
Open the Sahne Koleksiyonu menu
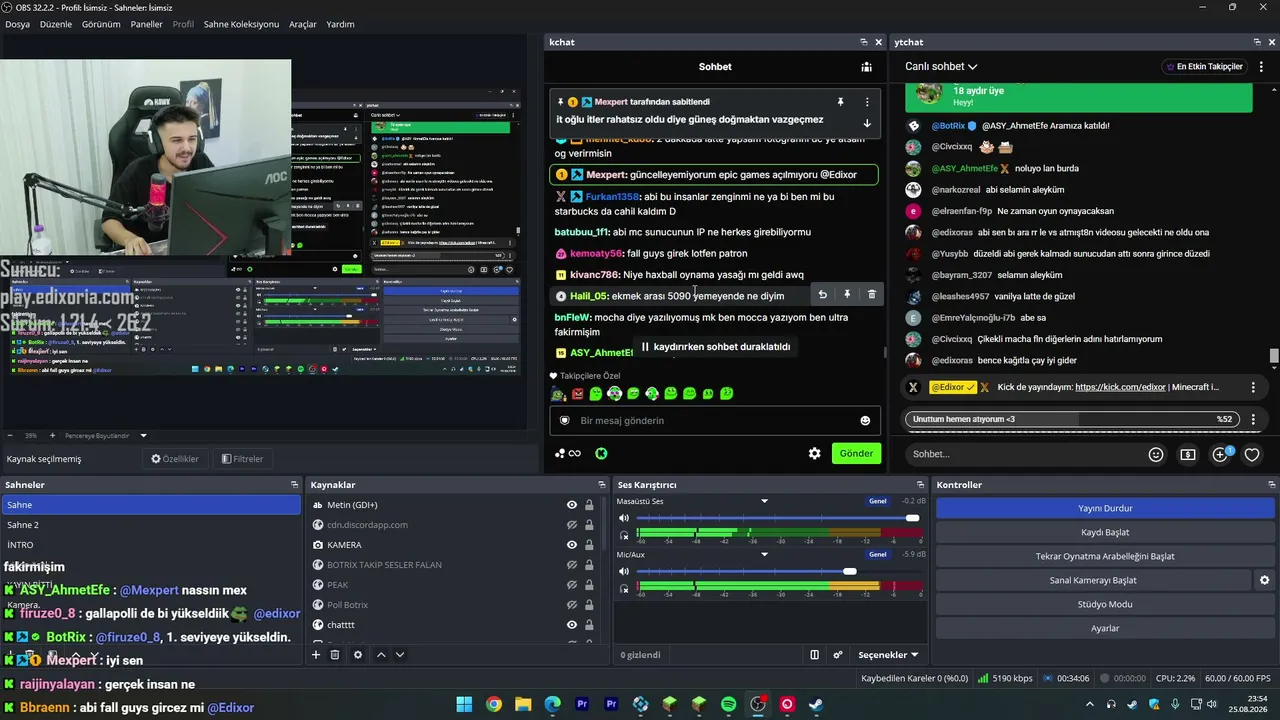[241, 24]
